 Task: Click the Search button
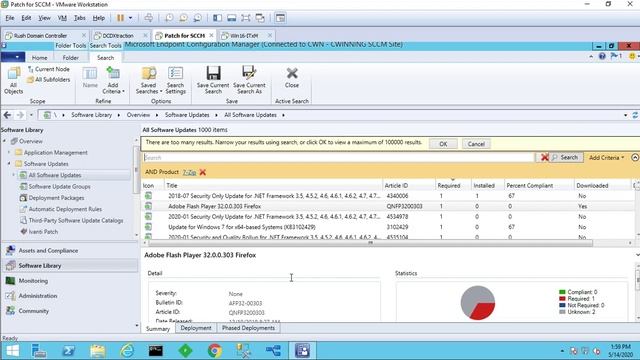566,158
